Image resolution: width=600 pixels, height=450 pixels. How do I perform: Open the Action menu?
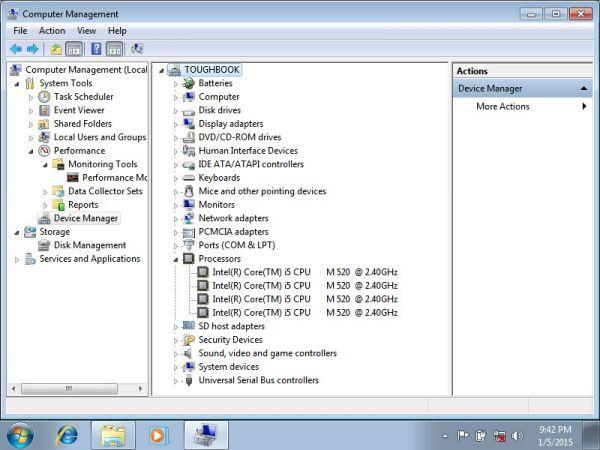click(52, 31)
